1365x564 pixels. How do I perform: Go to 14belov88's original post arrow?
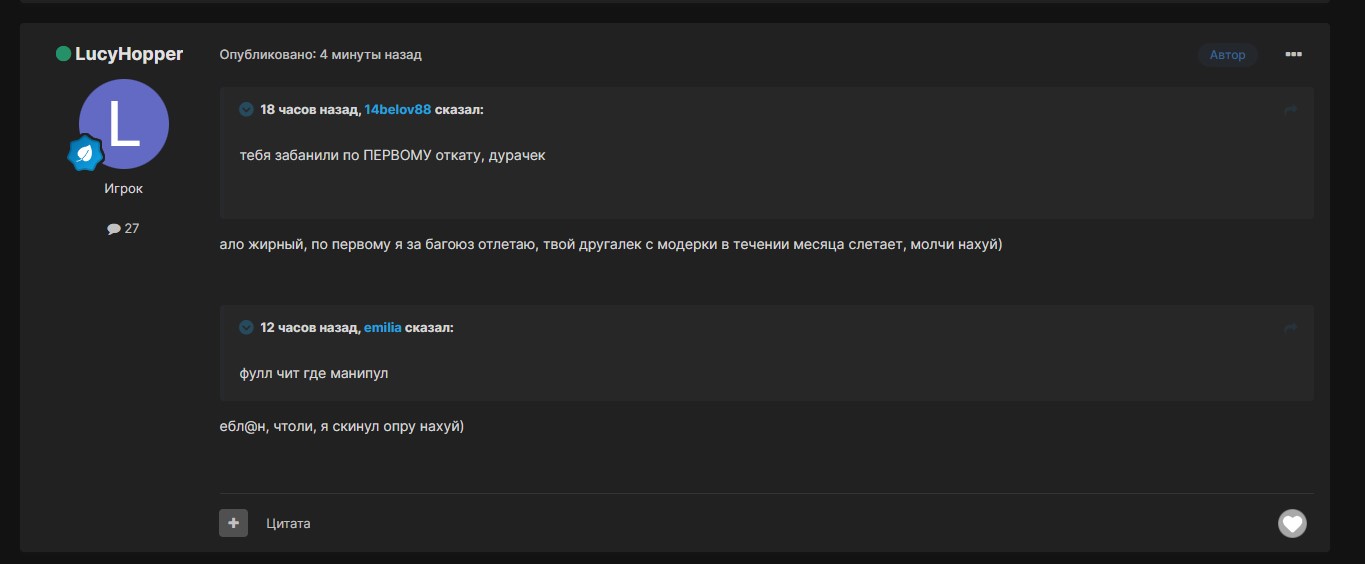coord(1290,110)
